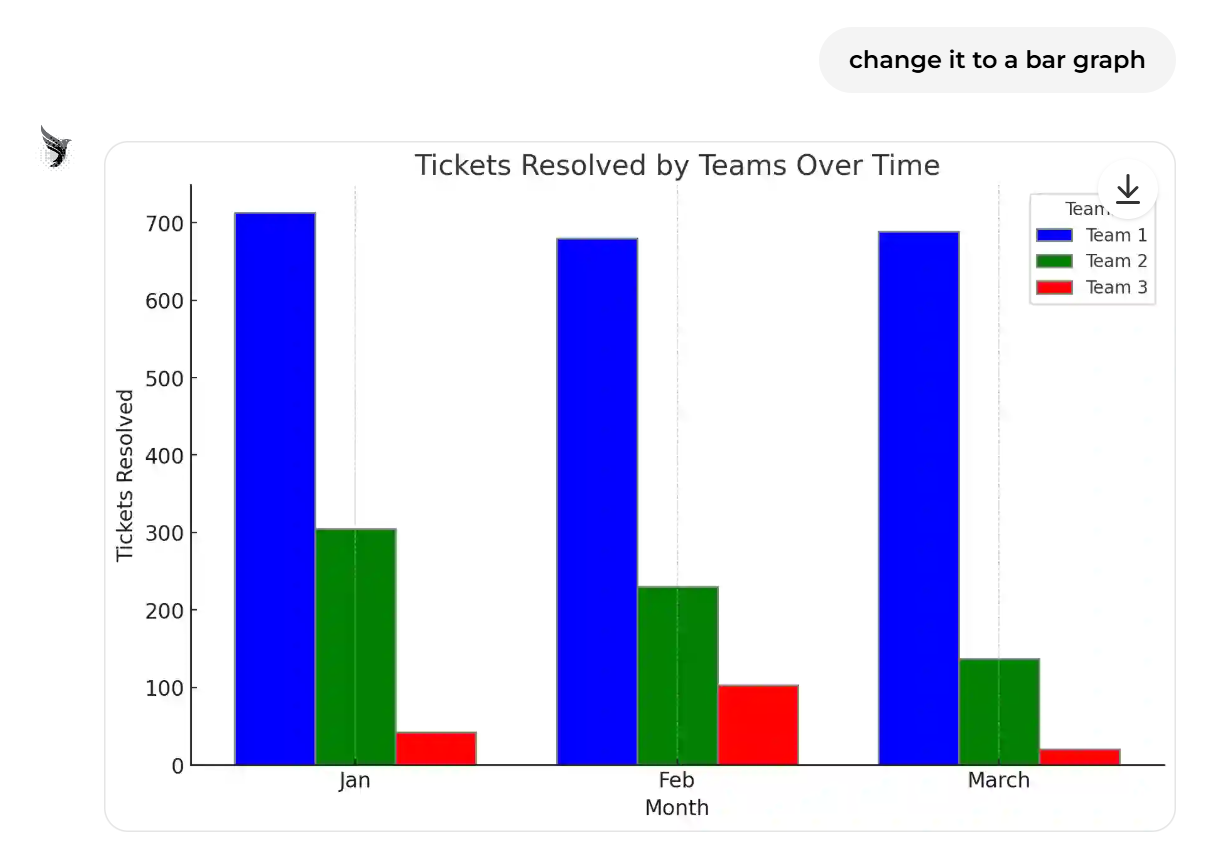Toggle Team 2 visibility in the legend
Viewport: 1232px width, 853px height.
point(1115,261)
